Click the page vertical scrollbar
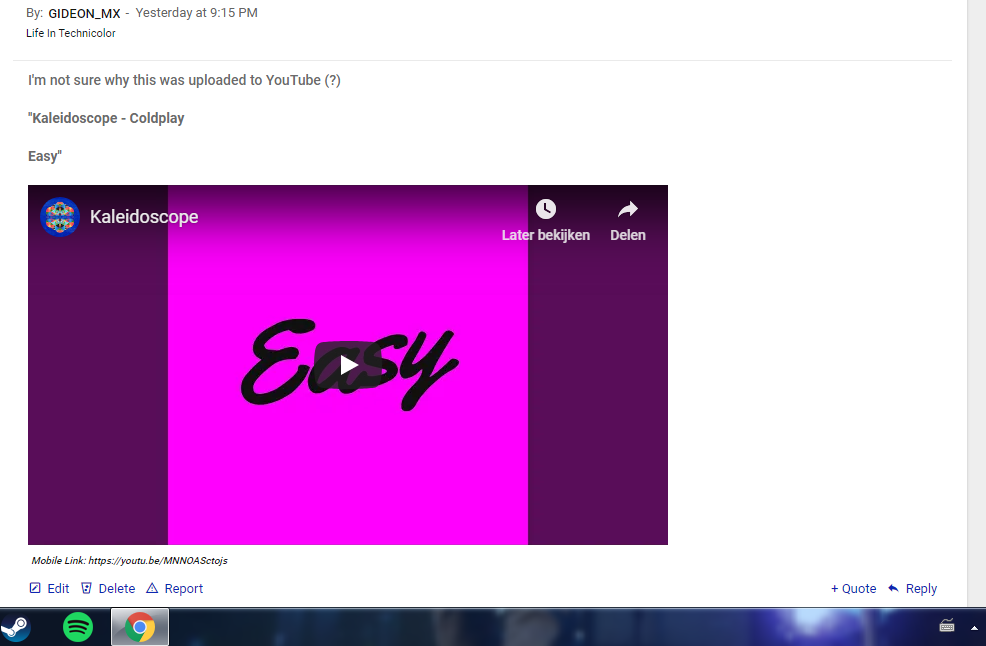Viewport: 986px width, 646px height. 977,302
